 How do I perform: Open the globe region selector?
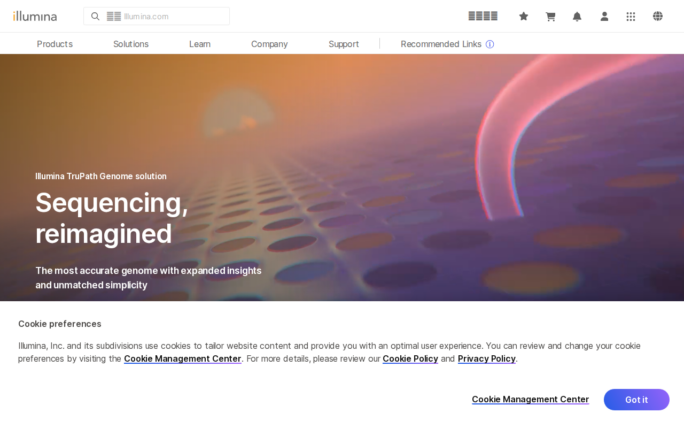pos(658,16)
